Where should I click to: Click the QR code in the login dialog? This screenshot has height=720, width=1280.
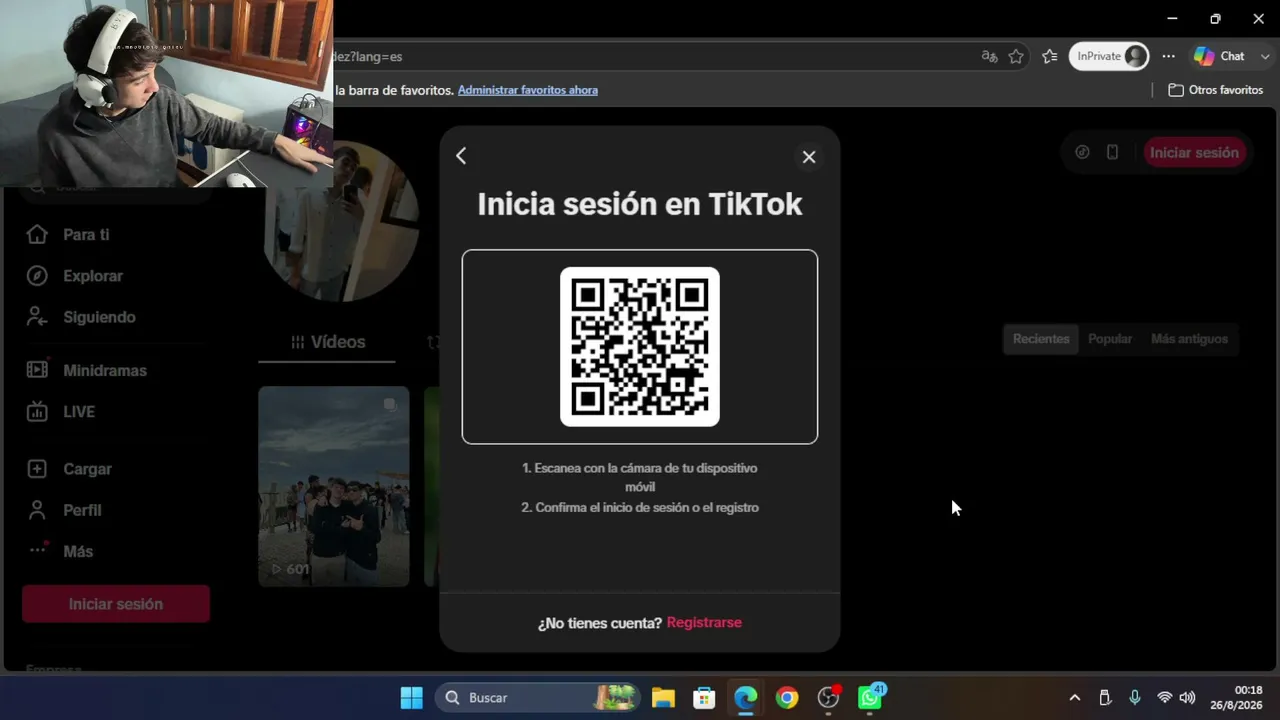click(640, 347)
